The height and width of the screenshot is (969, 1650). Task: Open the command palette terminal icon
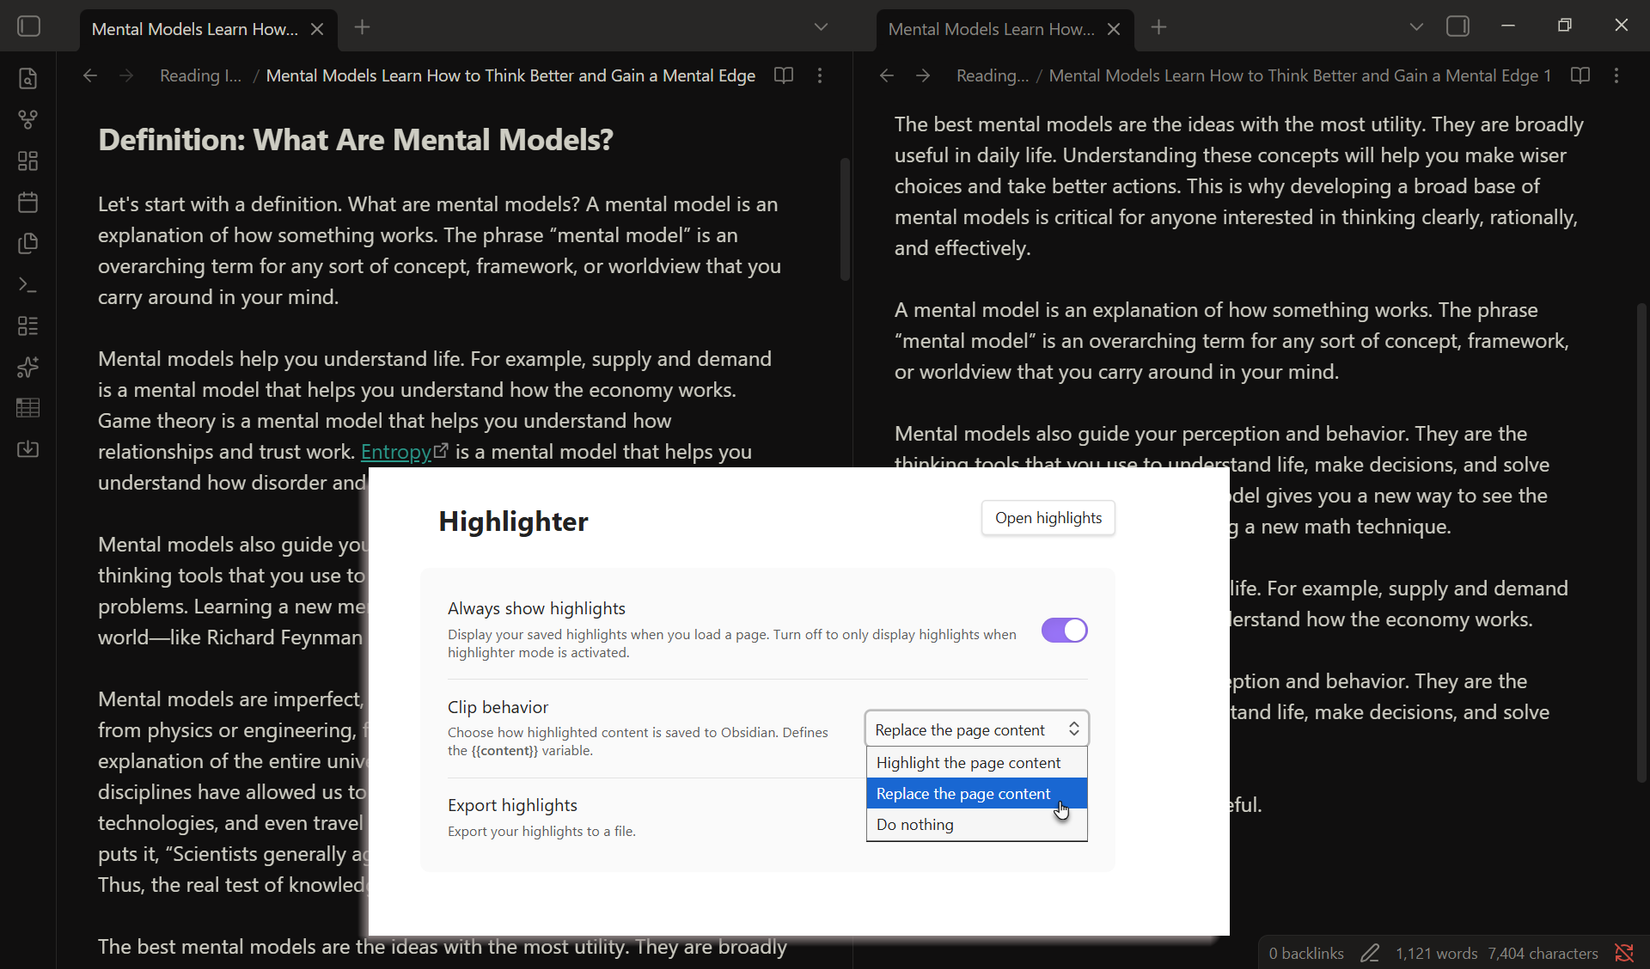click(28, 285)
